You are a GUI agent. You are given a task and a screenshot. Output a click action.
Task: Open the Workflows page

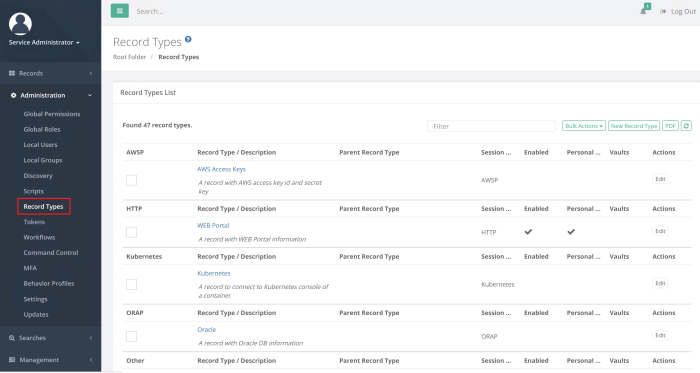tap(39, 237)
